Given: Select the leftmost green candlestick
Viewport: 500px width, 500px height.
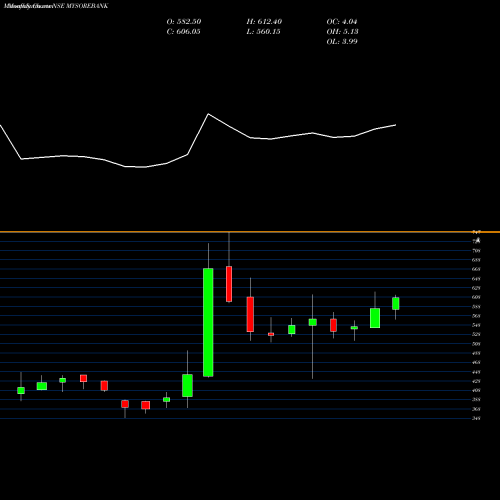Looking at the screenshot, I should pos(21,390).
